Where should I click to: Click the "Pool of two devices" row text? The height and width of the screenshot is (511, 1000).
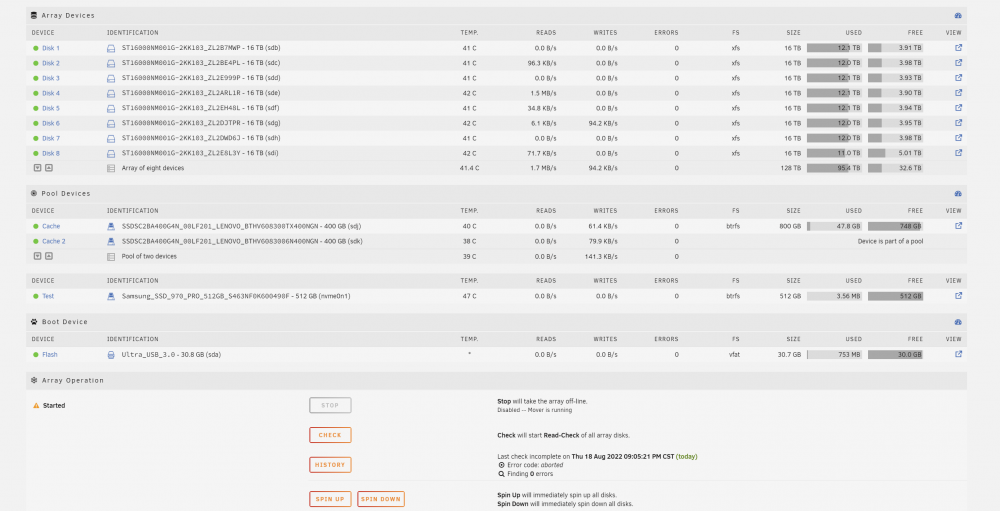point(149,256)
